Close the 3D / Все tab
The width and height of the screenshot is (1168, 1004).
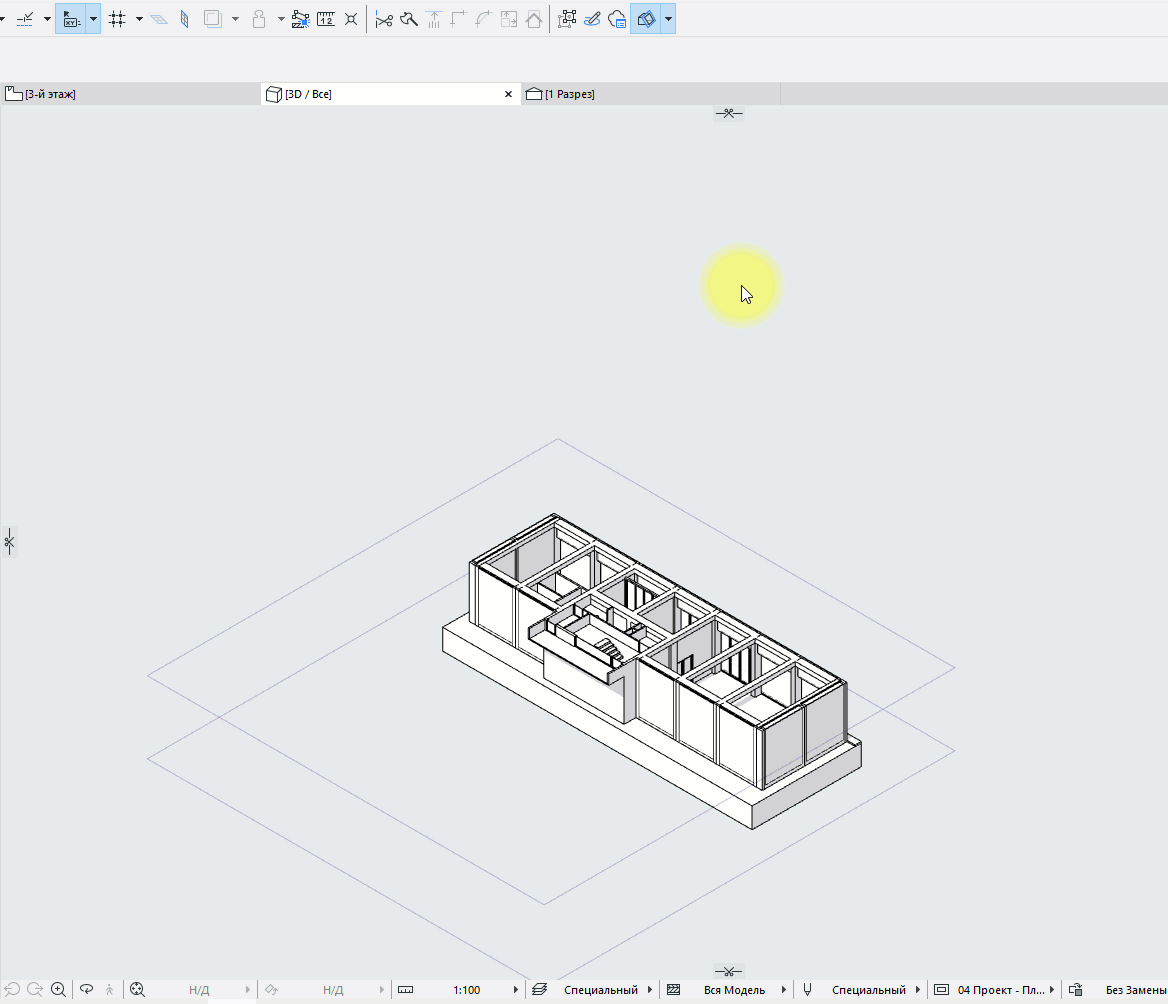[x=509, y=95]
